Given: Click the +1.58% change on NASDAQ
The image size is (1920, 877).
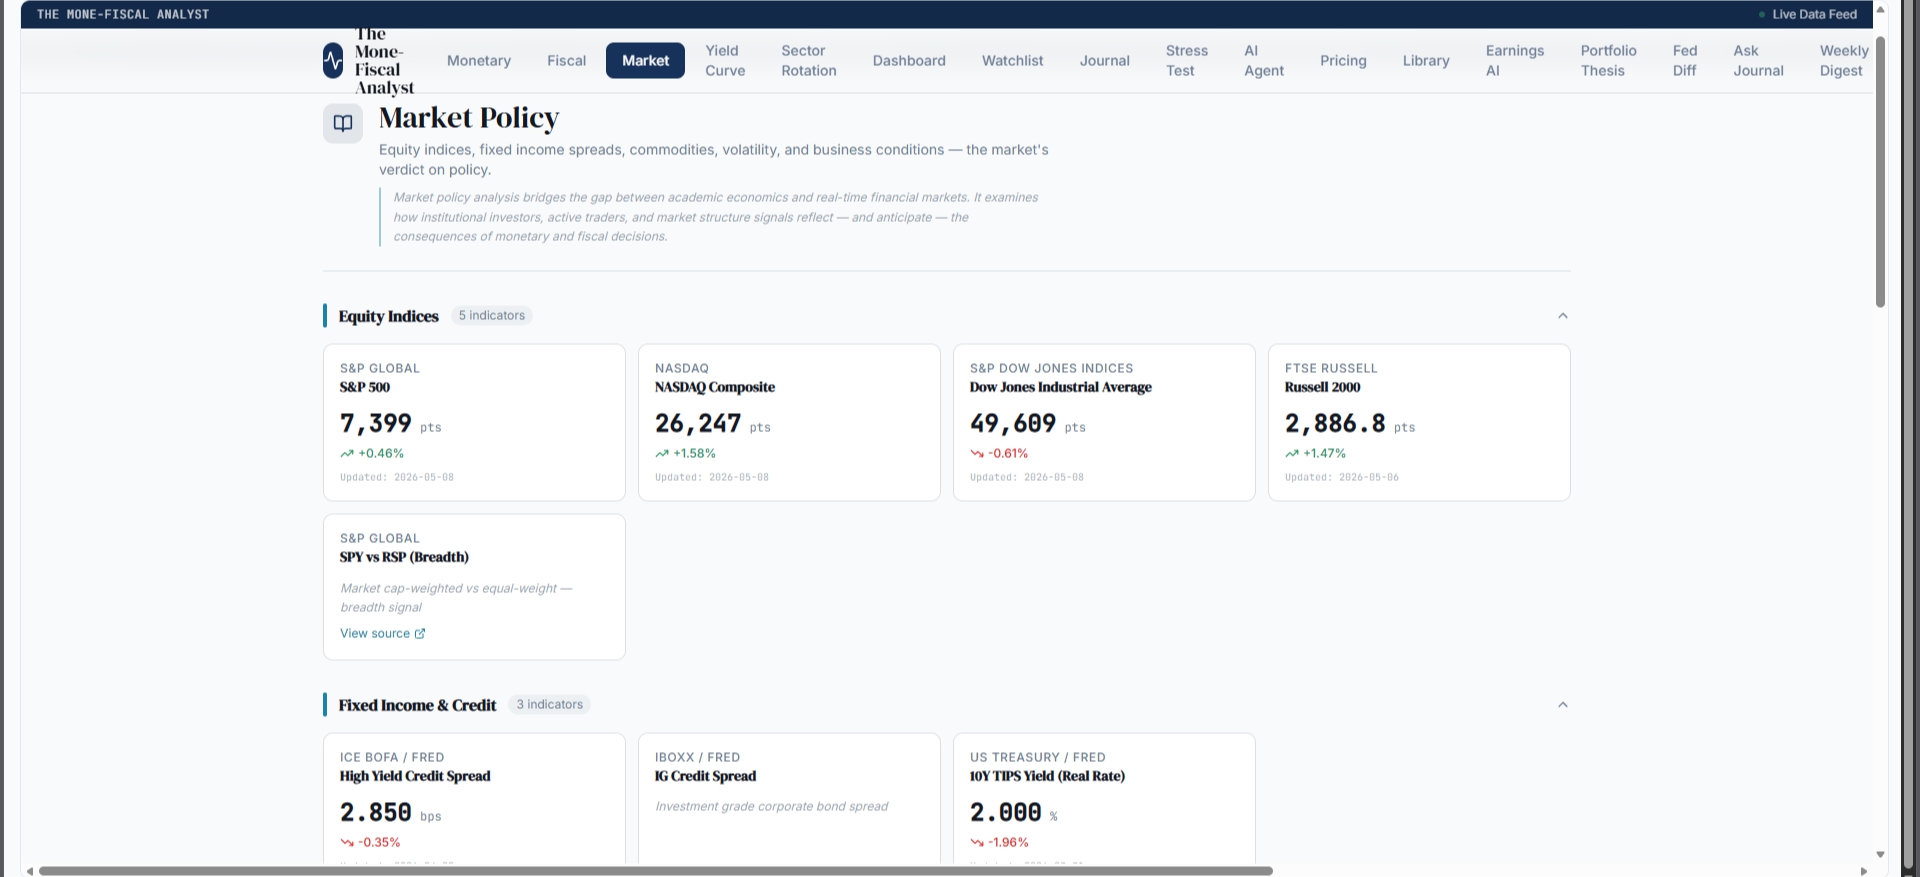Looking at the screenshot, I should [694, 454].
